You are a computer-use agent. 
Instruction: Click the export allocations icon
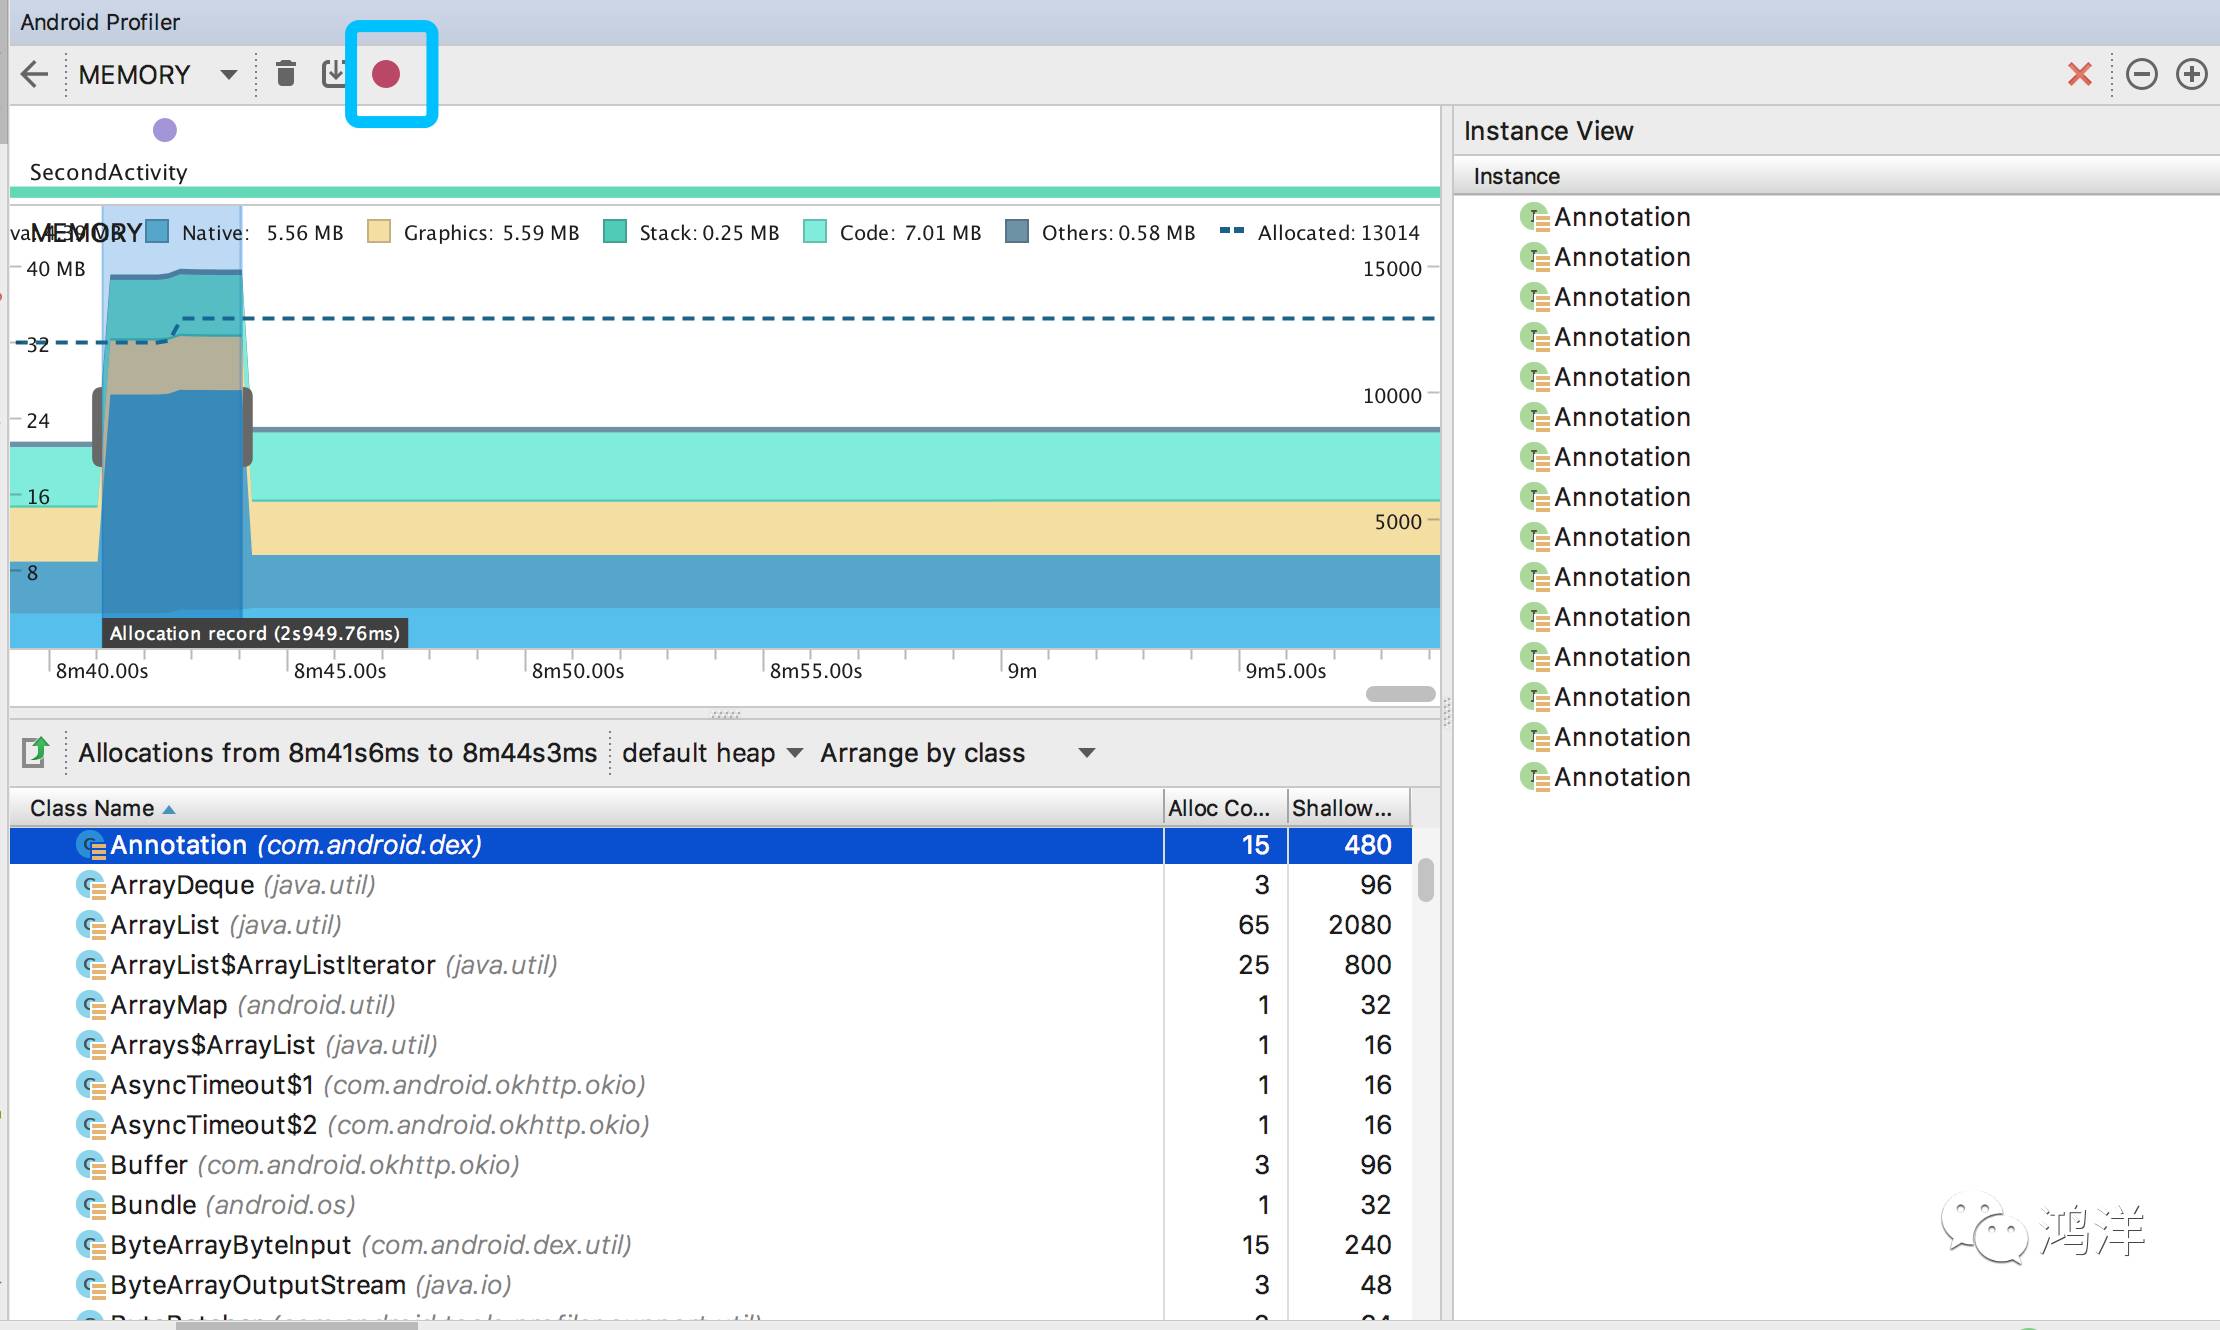coord(36,752)
